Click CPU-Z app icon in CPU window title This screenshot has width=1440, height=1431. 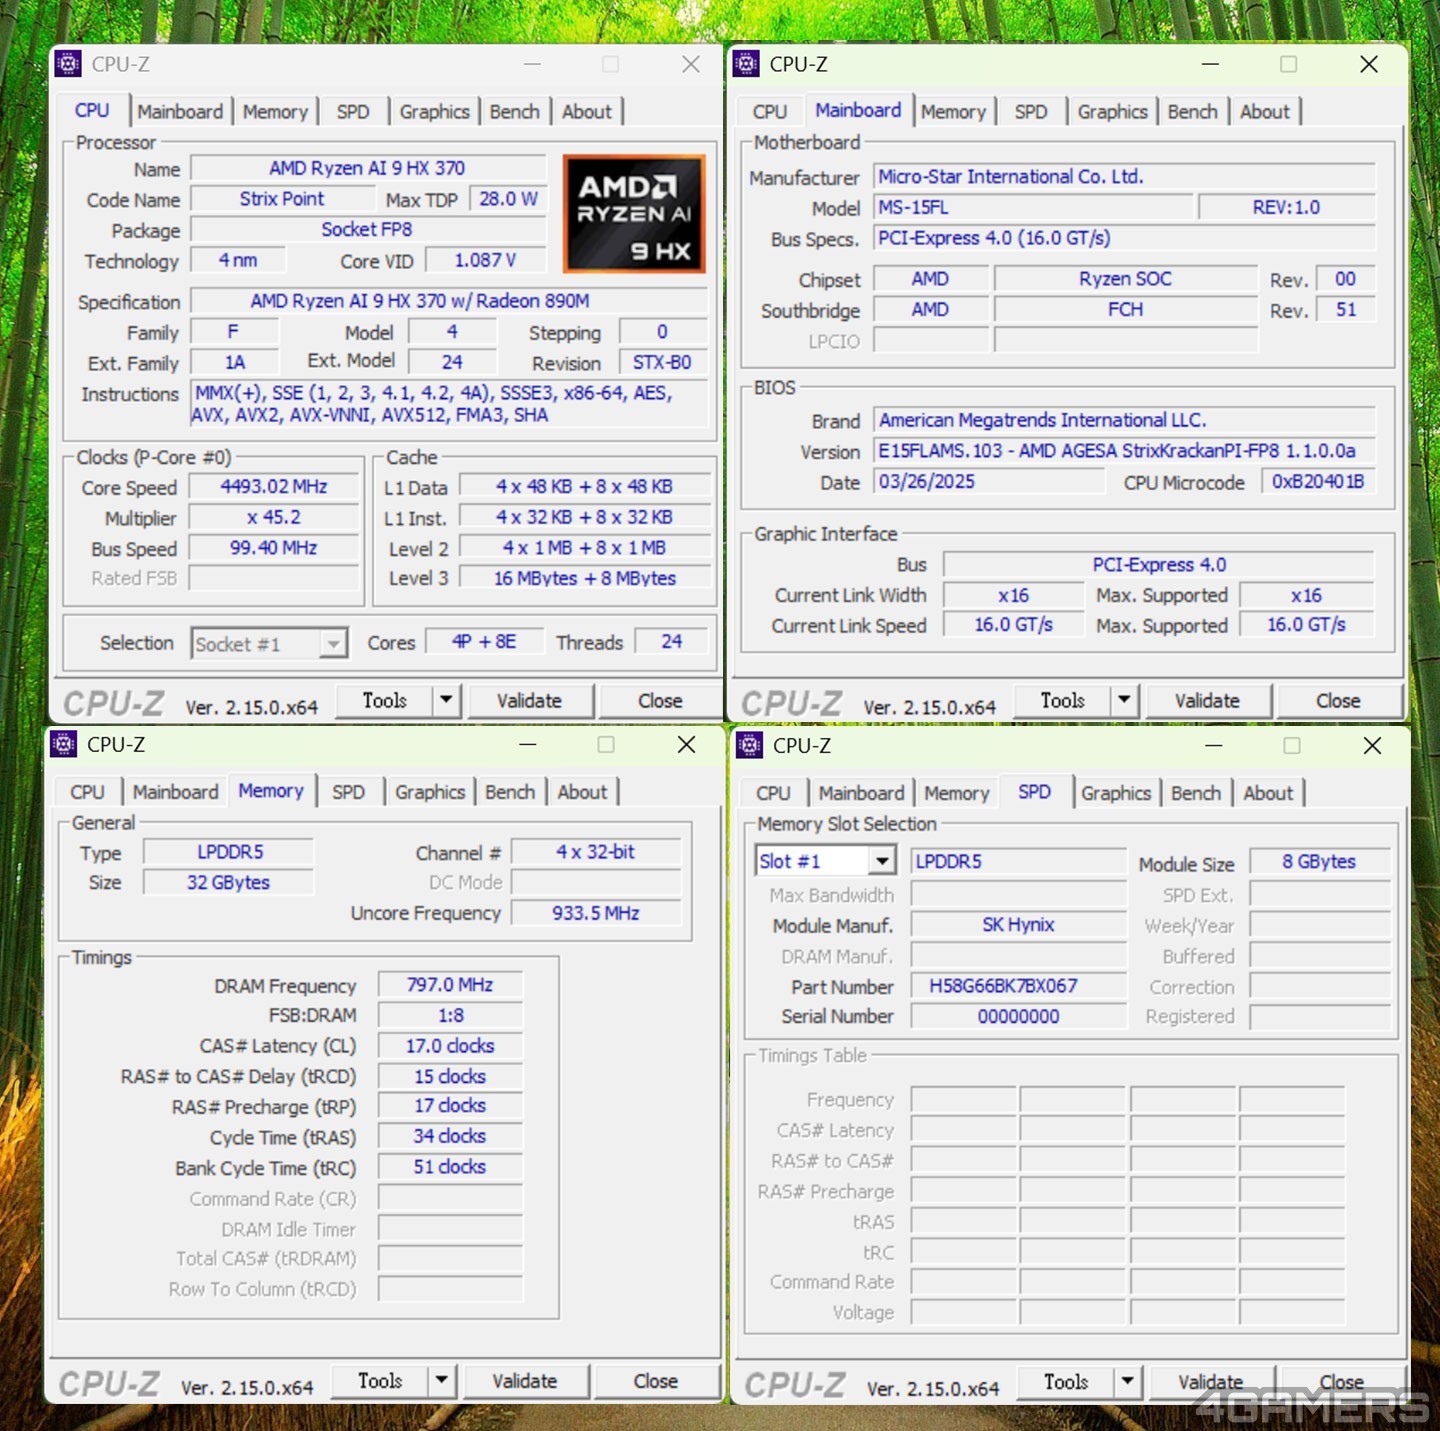click(68, 64)
